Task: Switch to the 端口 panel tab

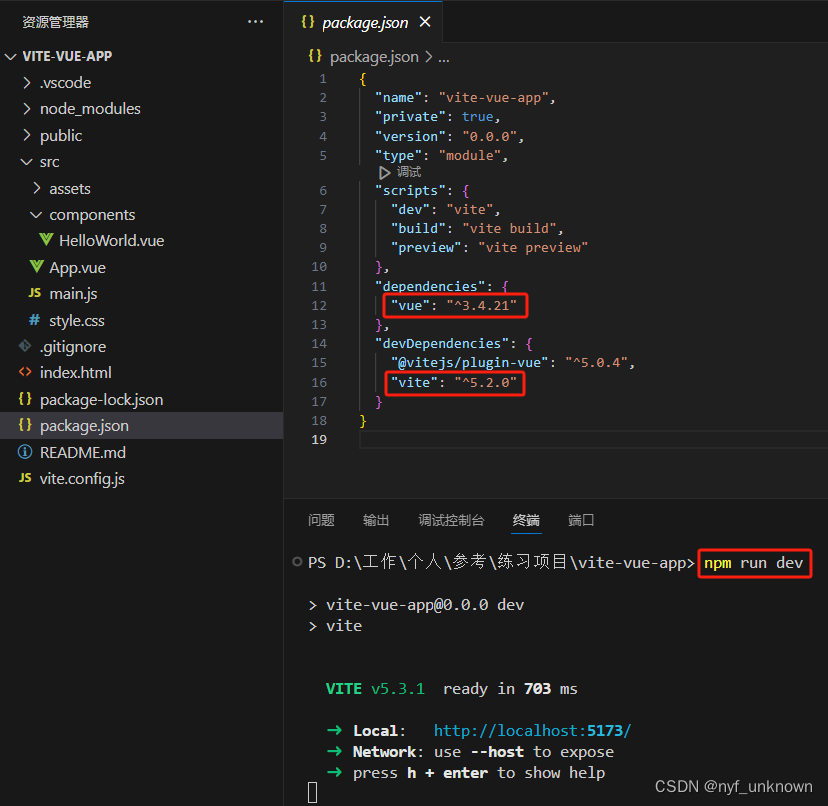Action: tap(581, 520)
